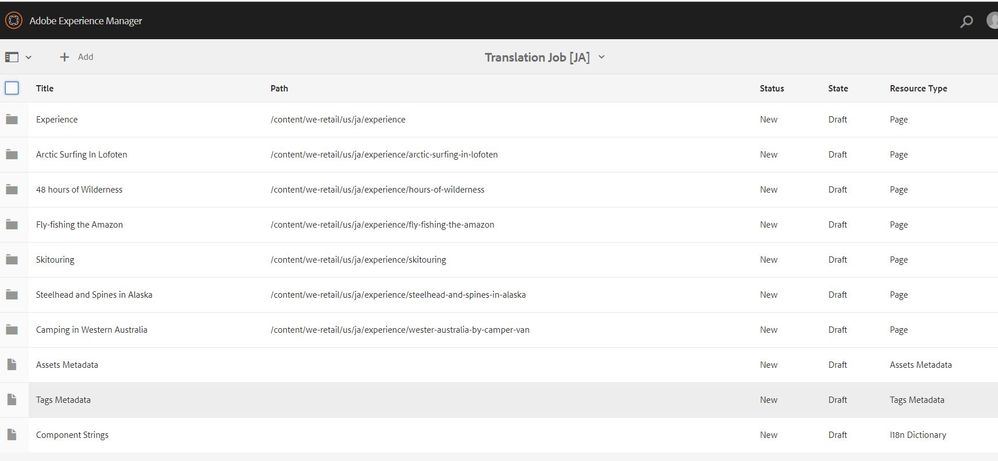Viewport: 998px width, 461px height.
Task: Click the Resource Type column header
Action: click(x=918, y=89)
